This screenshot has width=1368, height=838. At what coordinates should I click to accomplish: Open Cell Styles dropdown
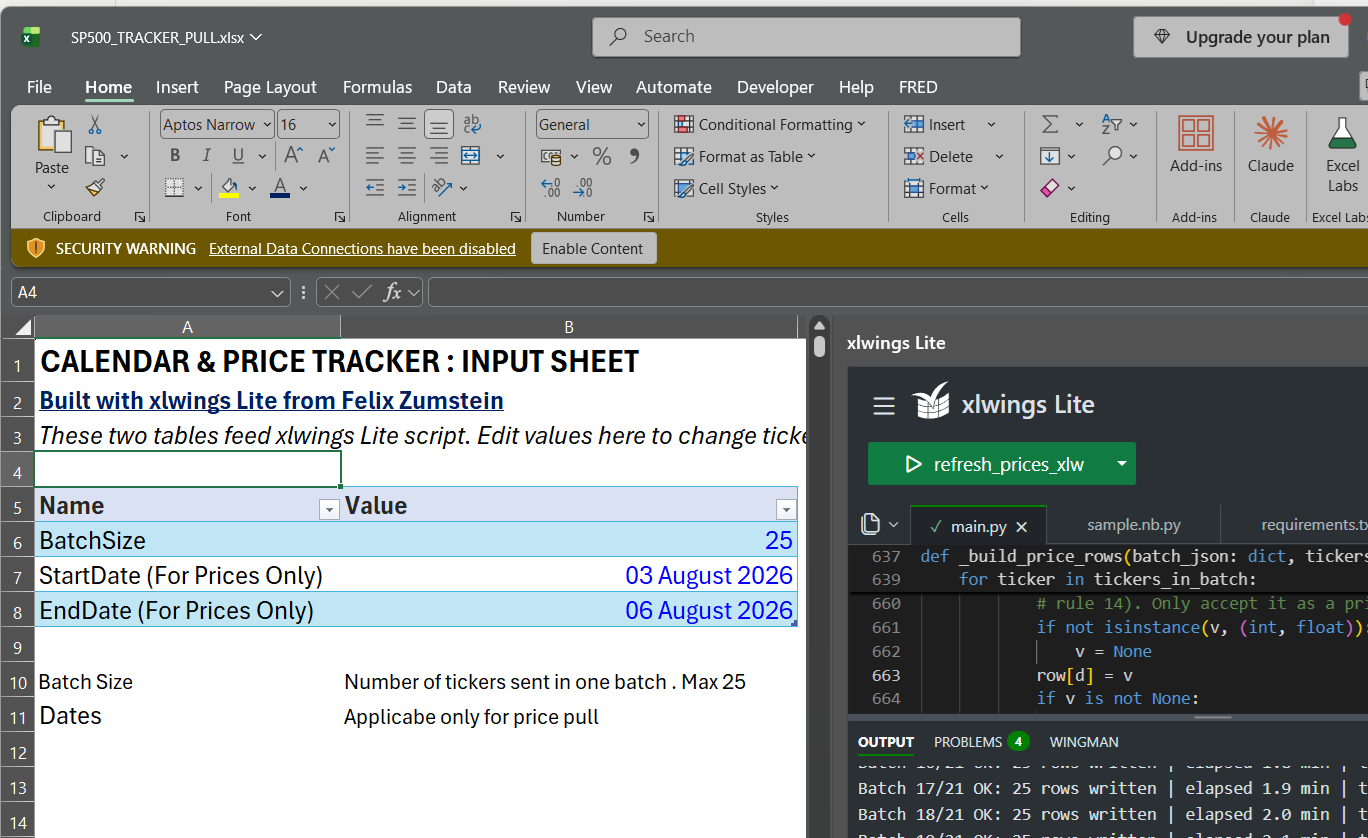click(x=726, y=188)
